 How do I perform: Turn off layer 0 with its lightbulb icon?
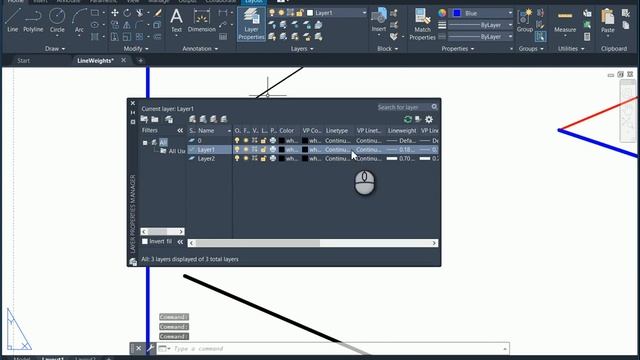click(x=237, y=140)
